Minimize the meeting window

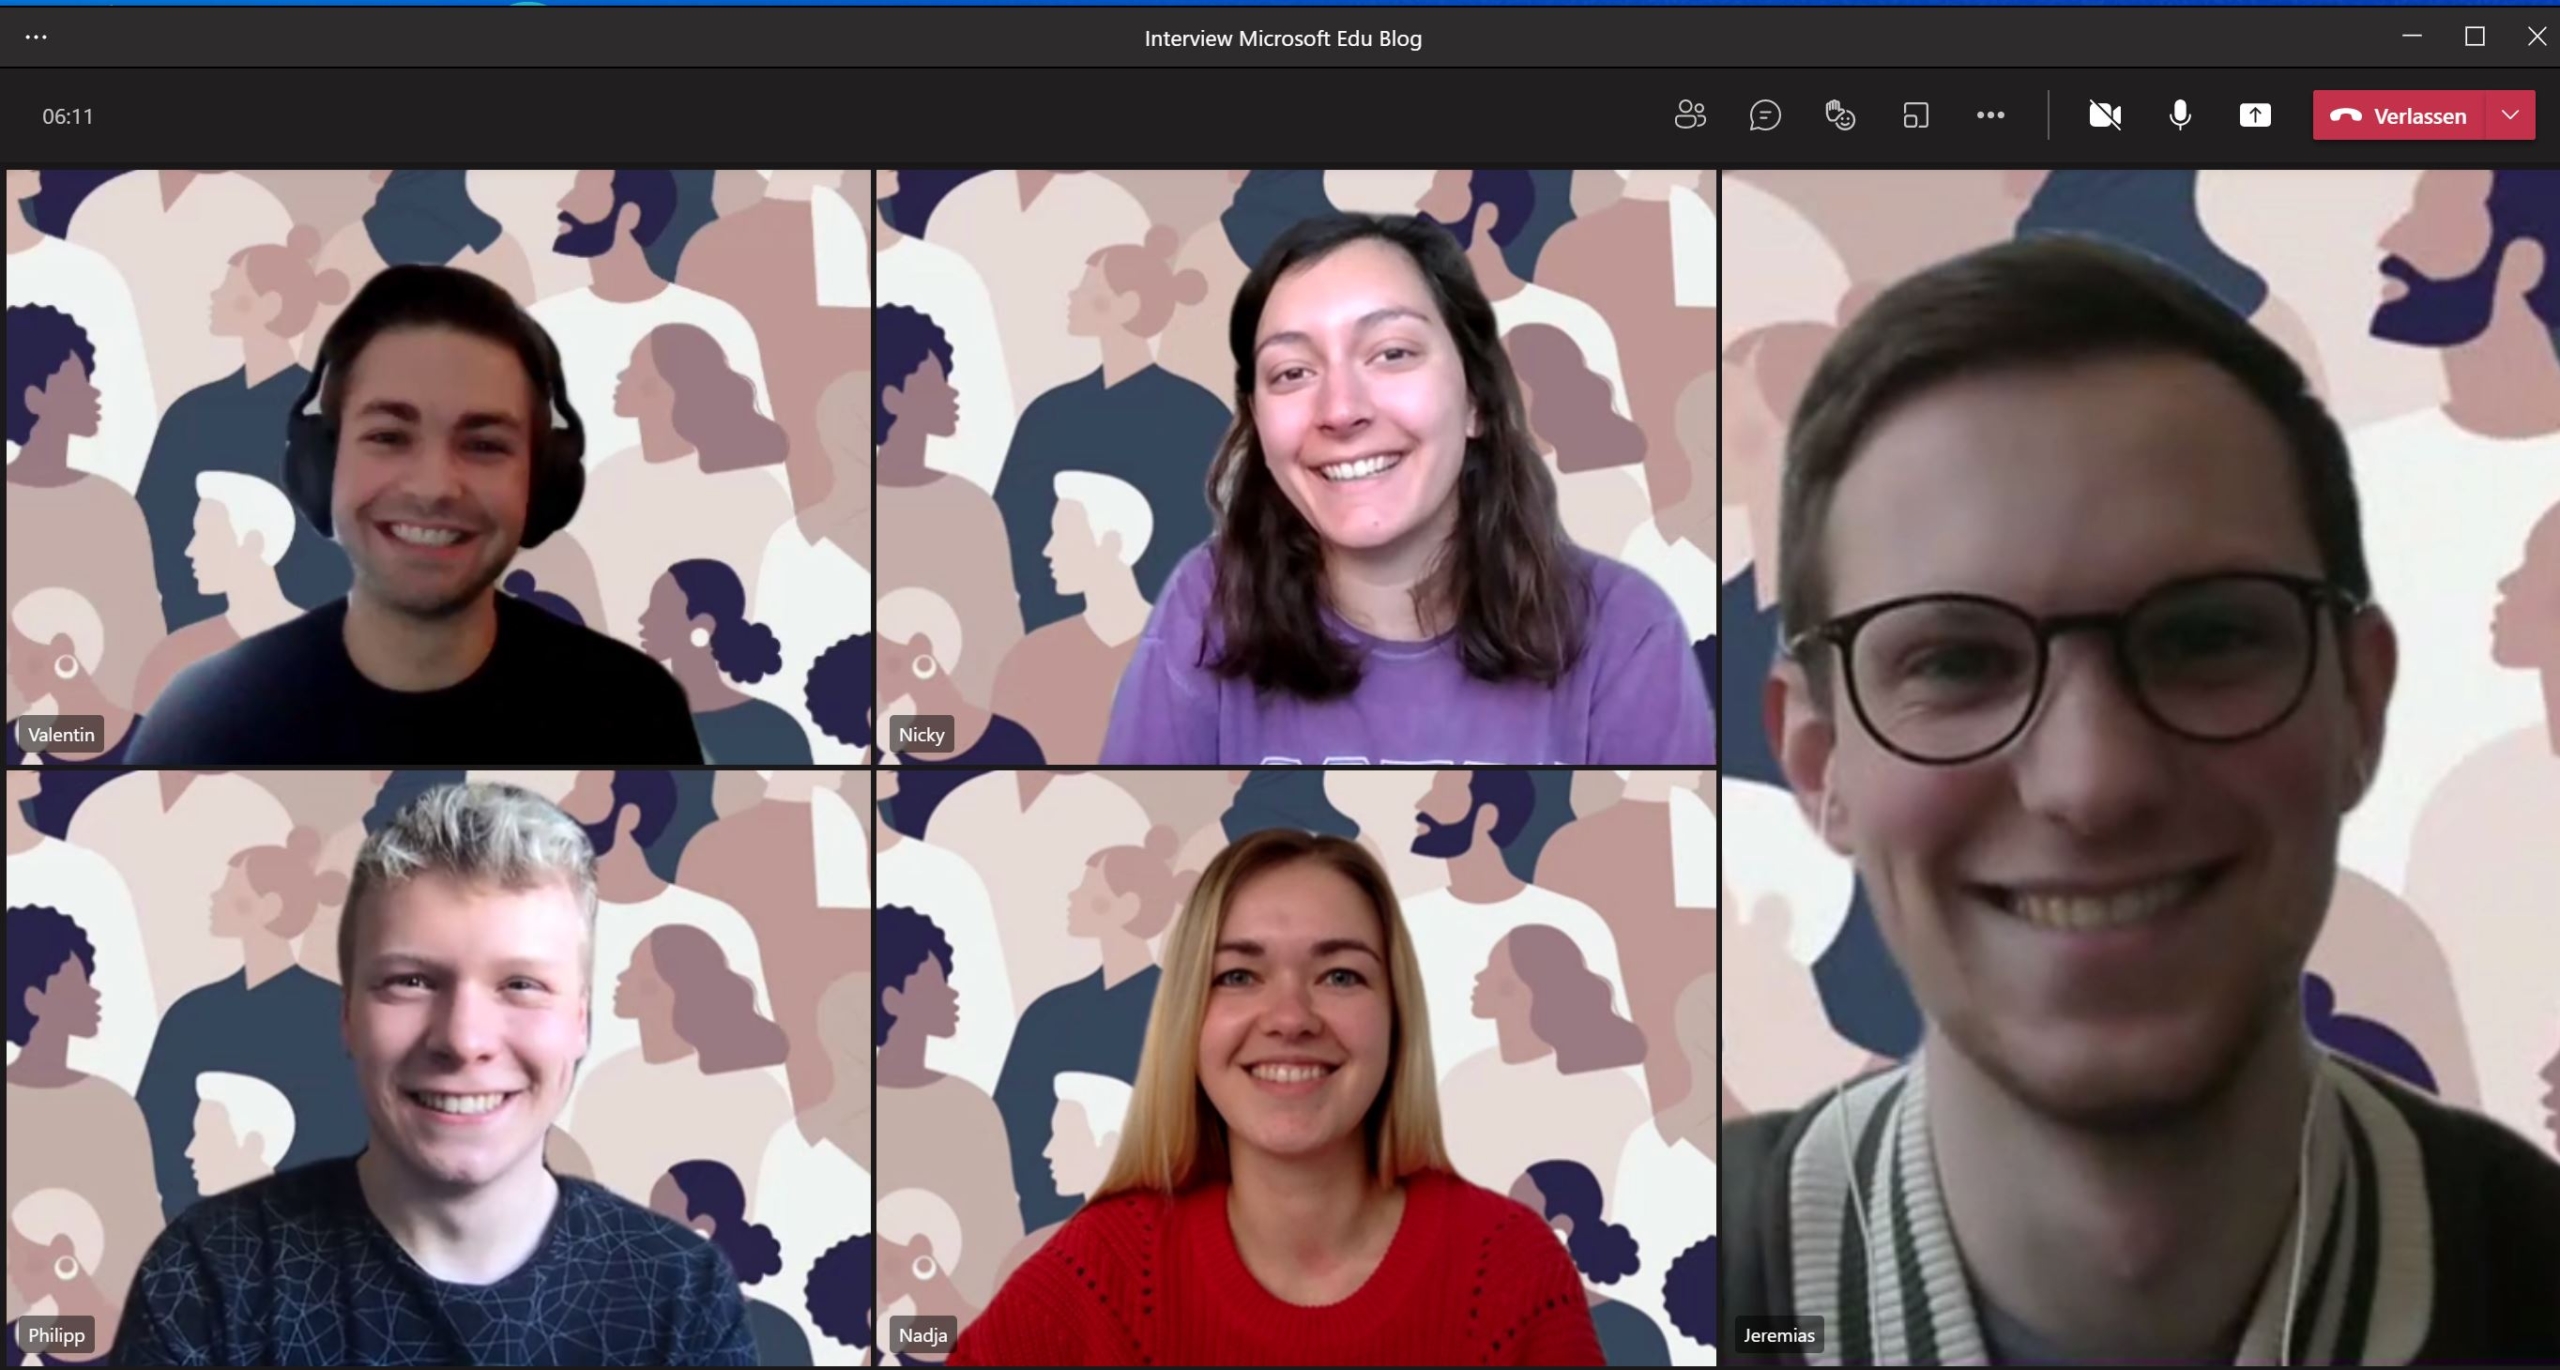[x=2412, y=37]
